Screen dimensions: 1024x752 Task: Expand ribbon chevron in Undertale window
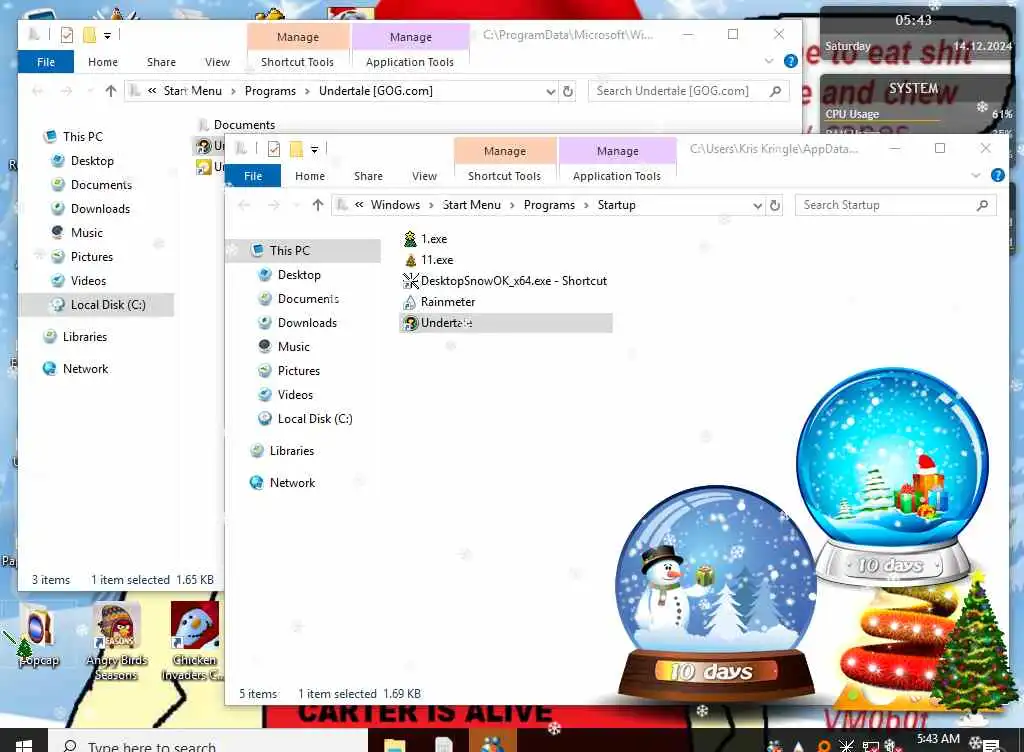tap(769, 61)
